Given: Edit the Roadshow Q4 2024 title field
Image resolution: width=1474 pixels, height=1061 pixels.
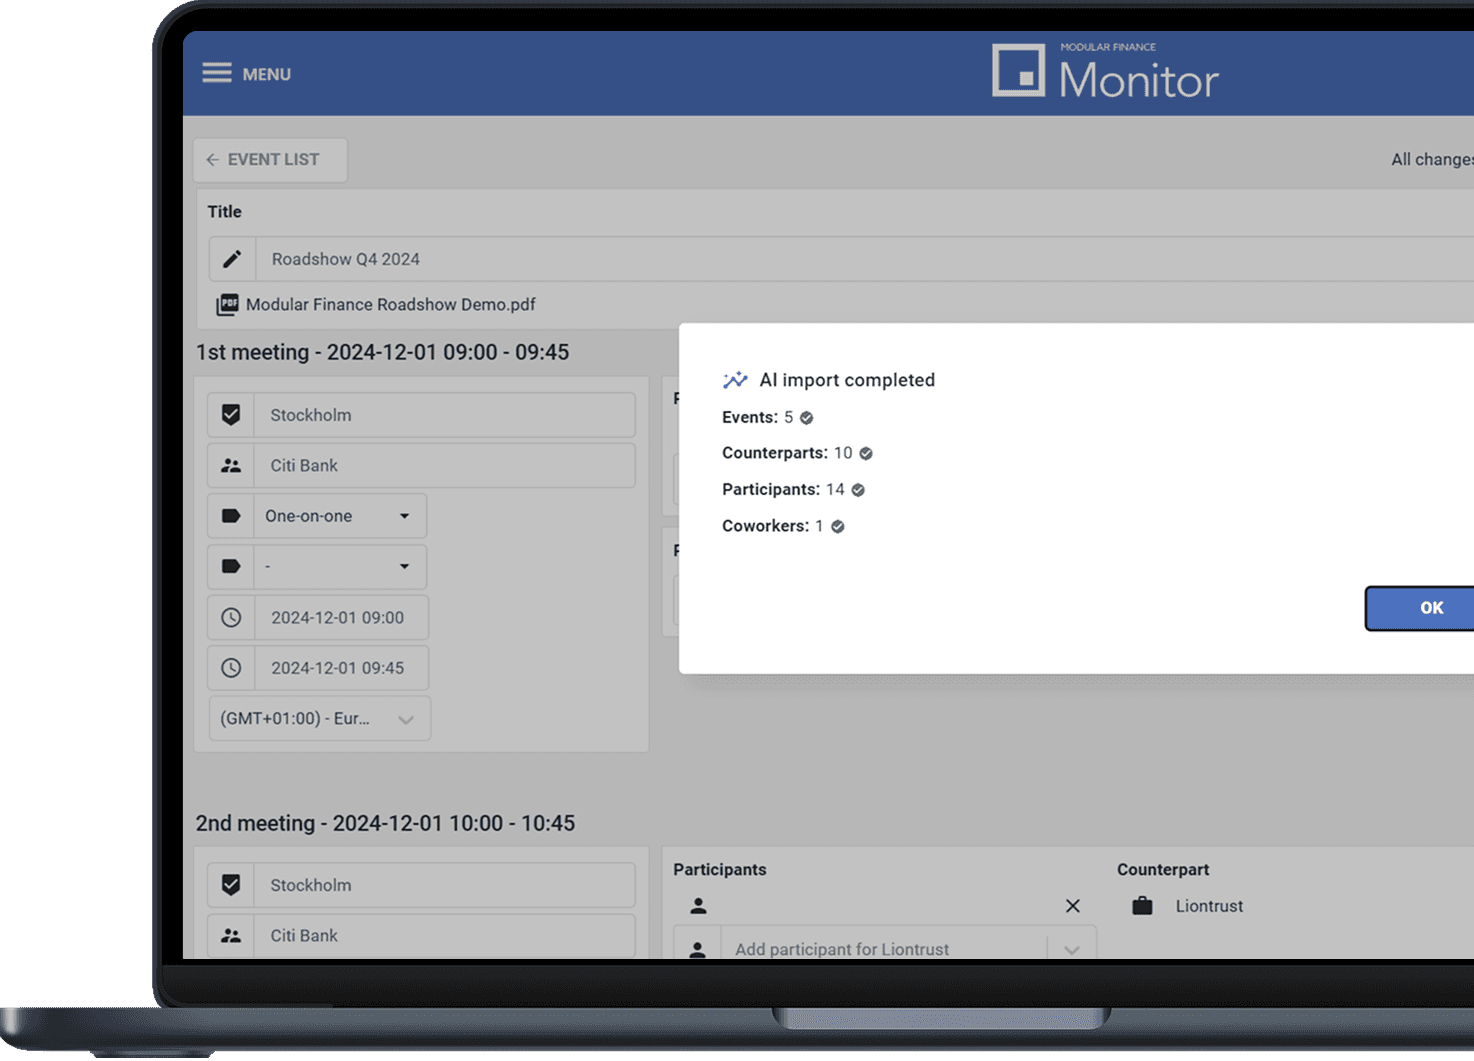Looking at the screenshot, I should point(865,259).
